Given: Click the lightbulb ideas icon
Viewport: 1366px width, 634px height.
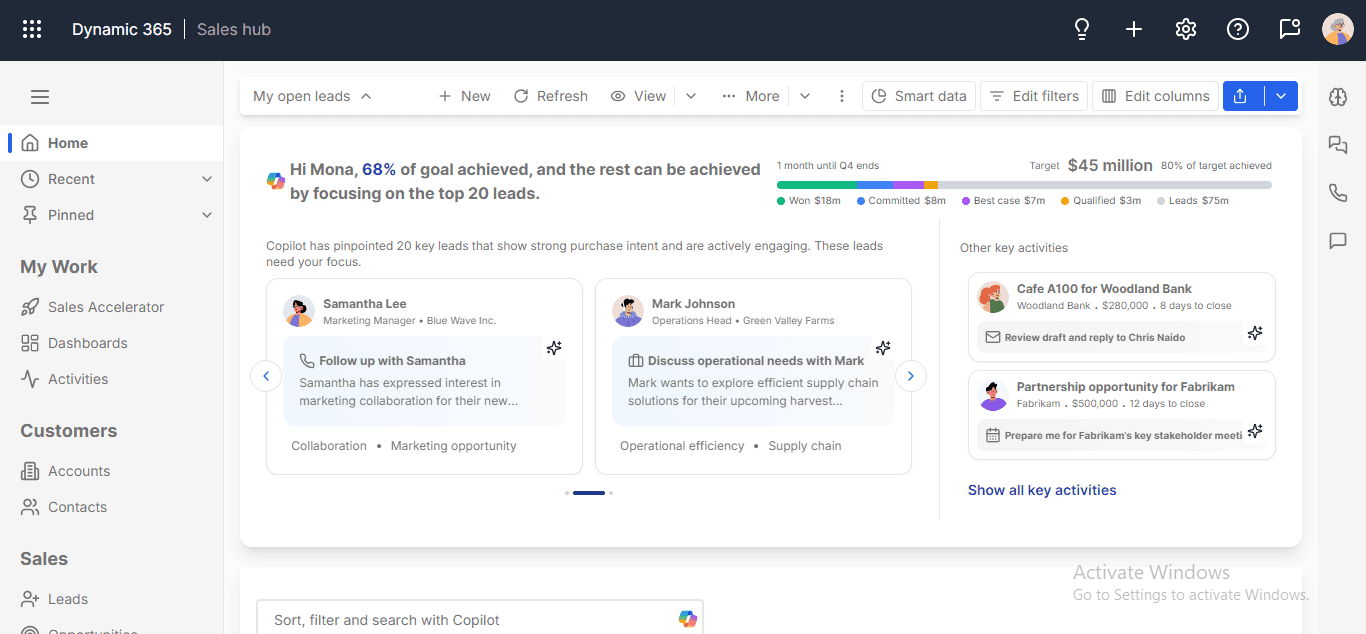Looking at the screenshot, I should [x=1082, y=29].
